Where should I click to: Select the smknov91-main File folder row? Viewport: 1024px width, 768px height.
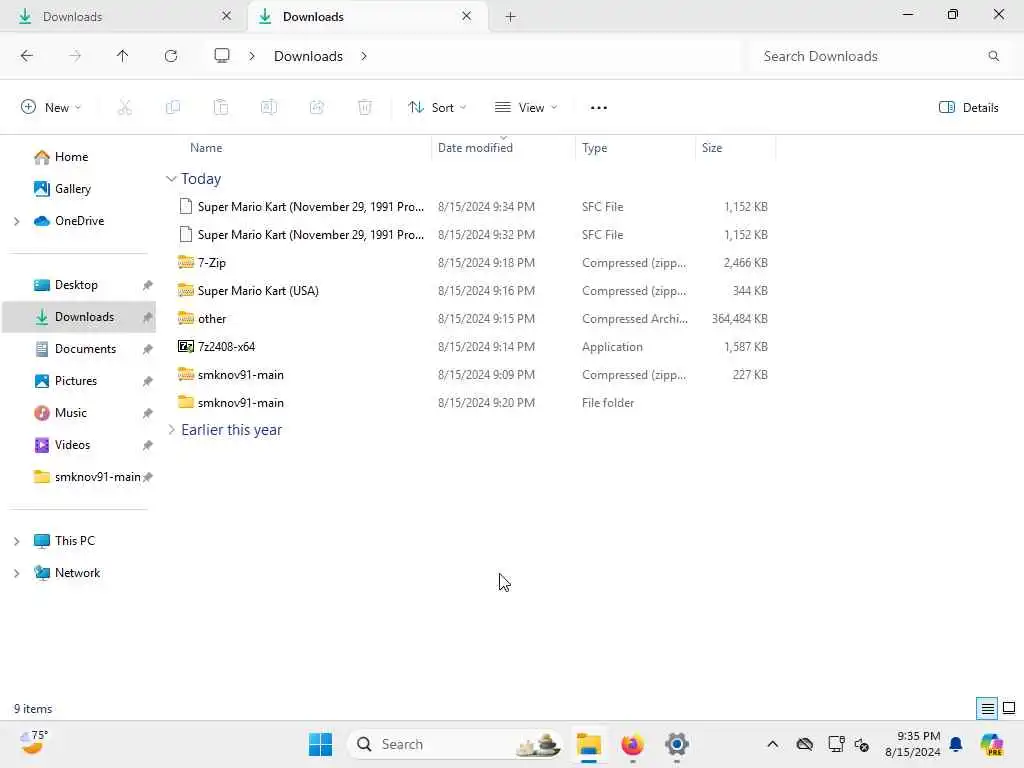(473, 403)
